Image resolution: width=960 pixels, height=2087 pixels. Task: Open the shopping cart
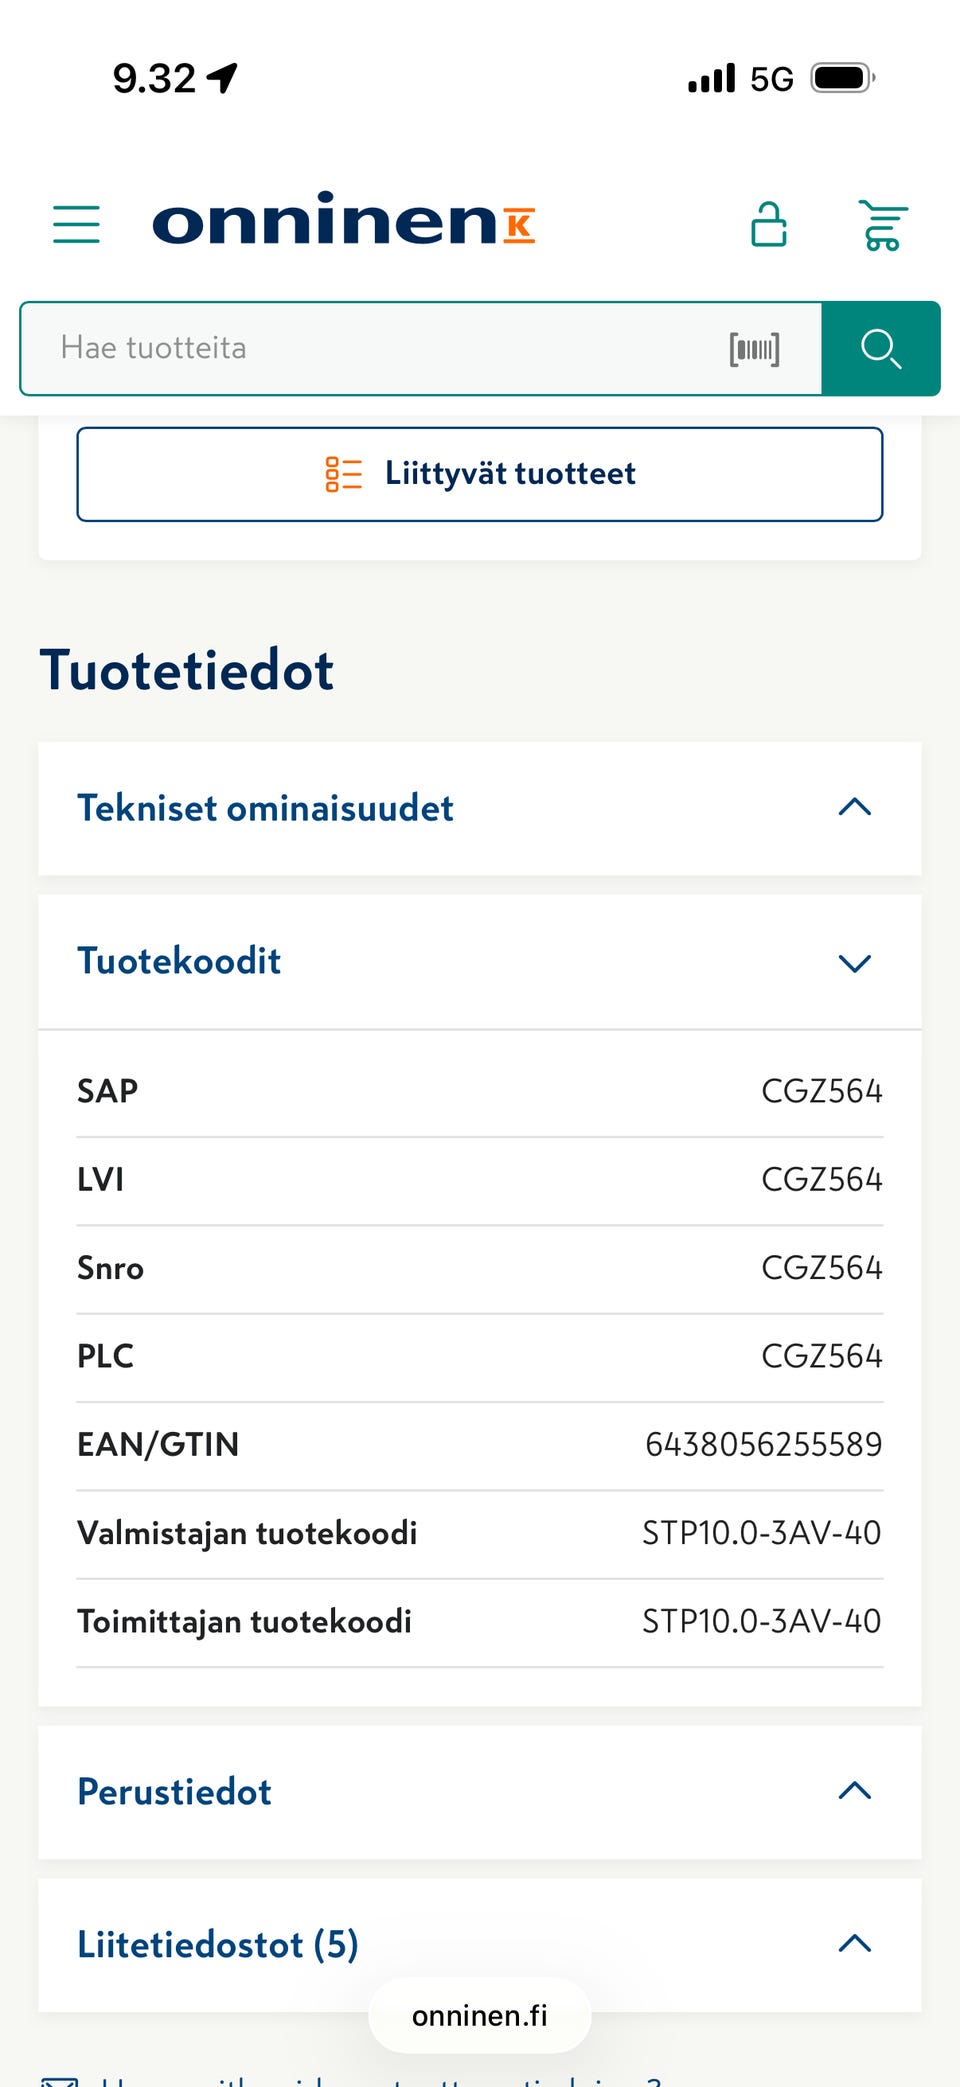[x=882, y=225]
